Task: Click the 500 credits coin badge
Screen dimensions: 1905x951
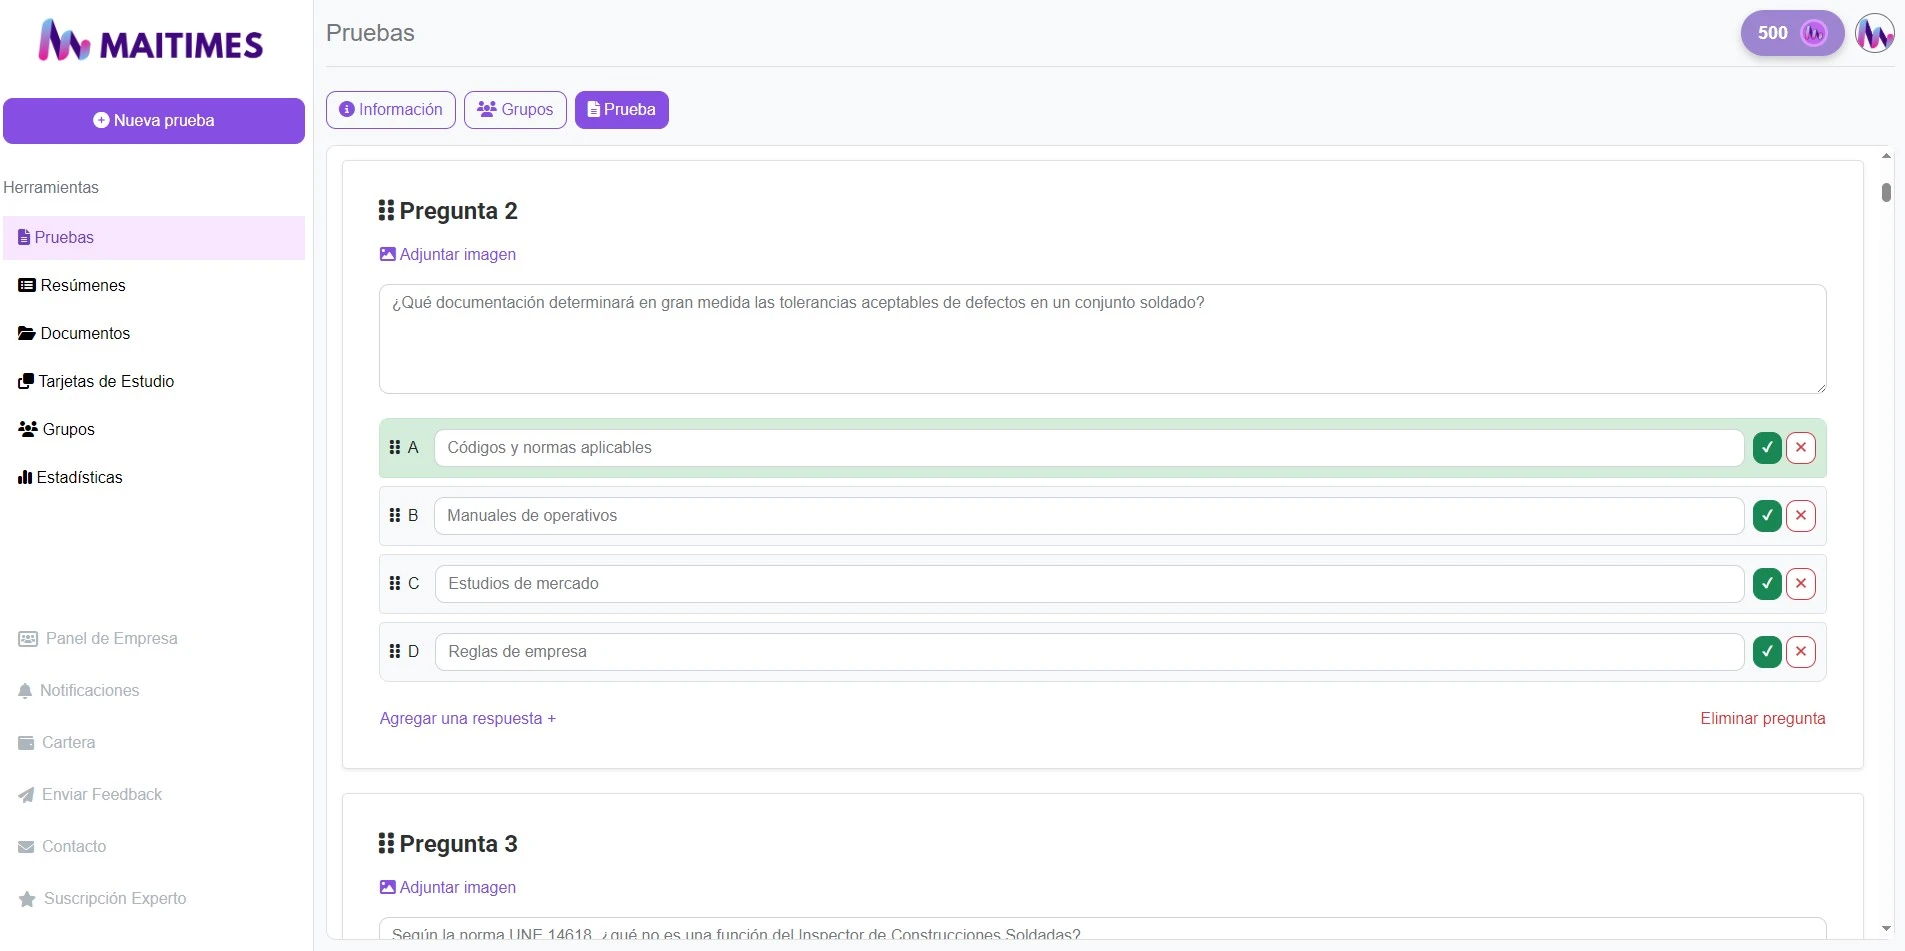Action: [1791, 33]
